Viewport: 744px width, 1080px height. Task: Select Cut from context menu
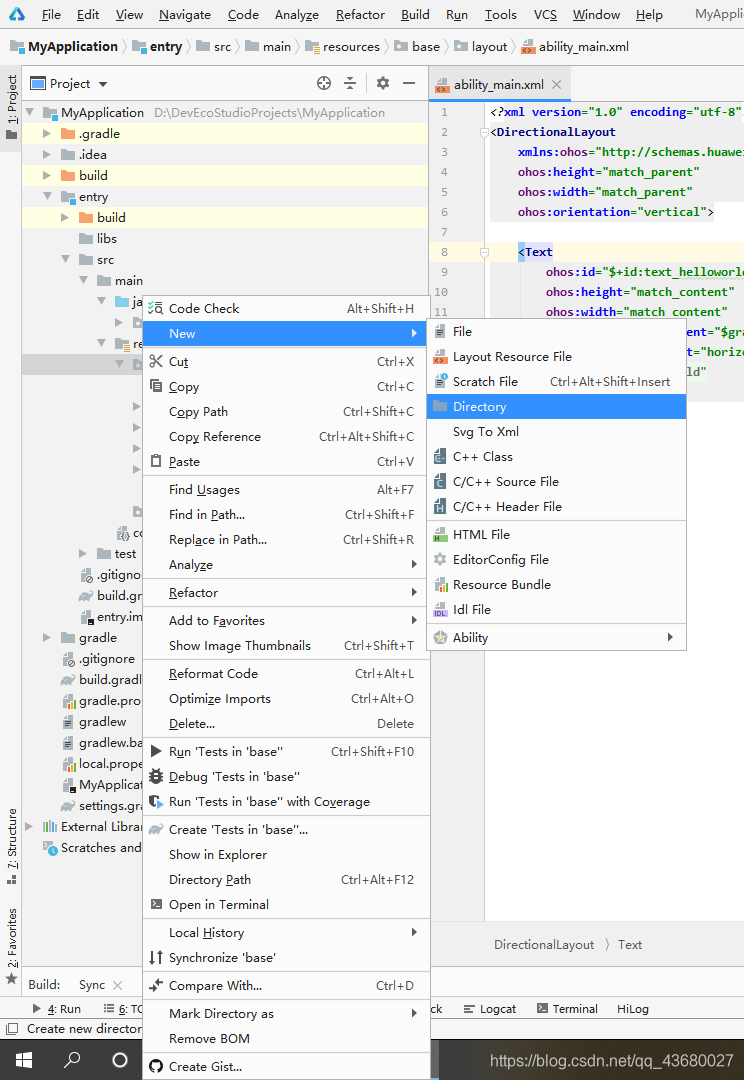pyautogui.click(x=287, y=362)
